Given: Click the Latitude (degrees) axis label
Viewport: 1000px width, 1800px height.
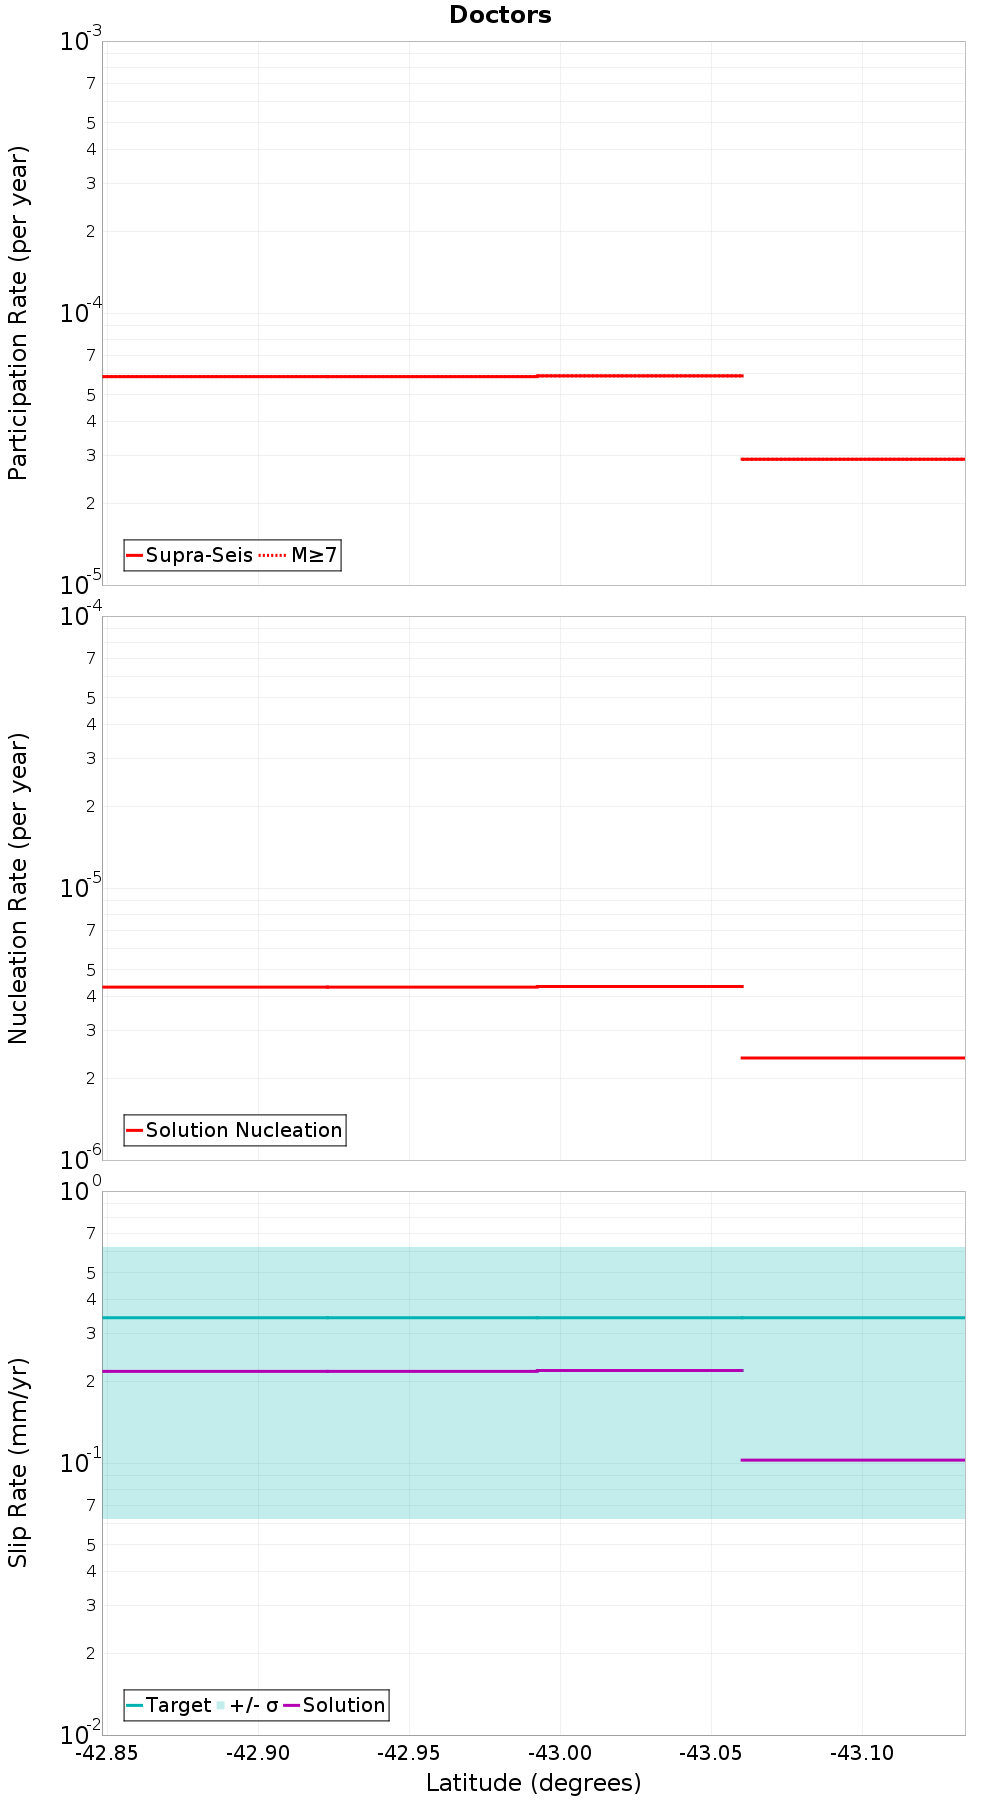Looking at the screenshot, I should (x=533, y=1783).
